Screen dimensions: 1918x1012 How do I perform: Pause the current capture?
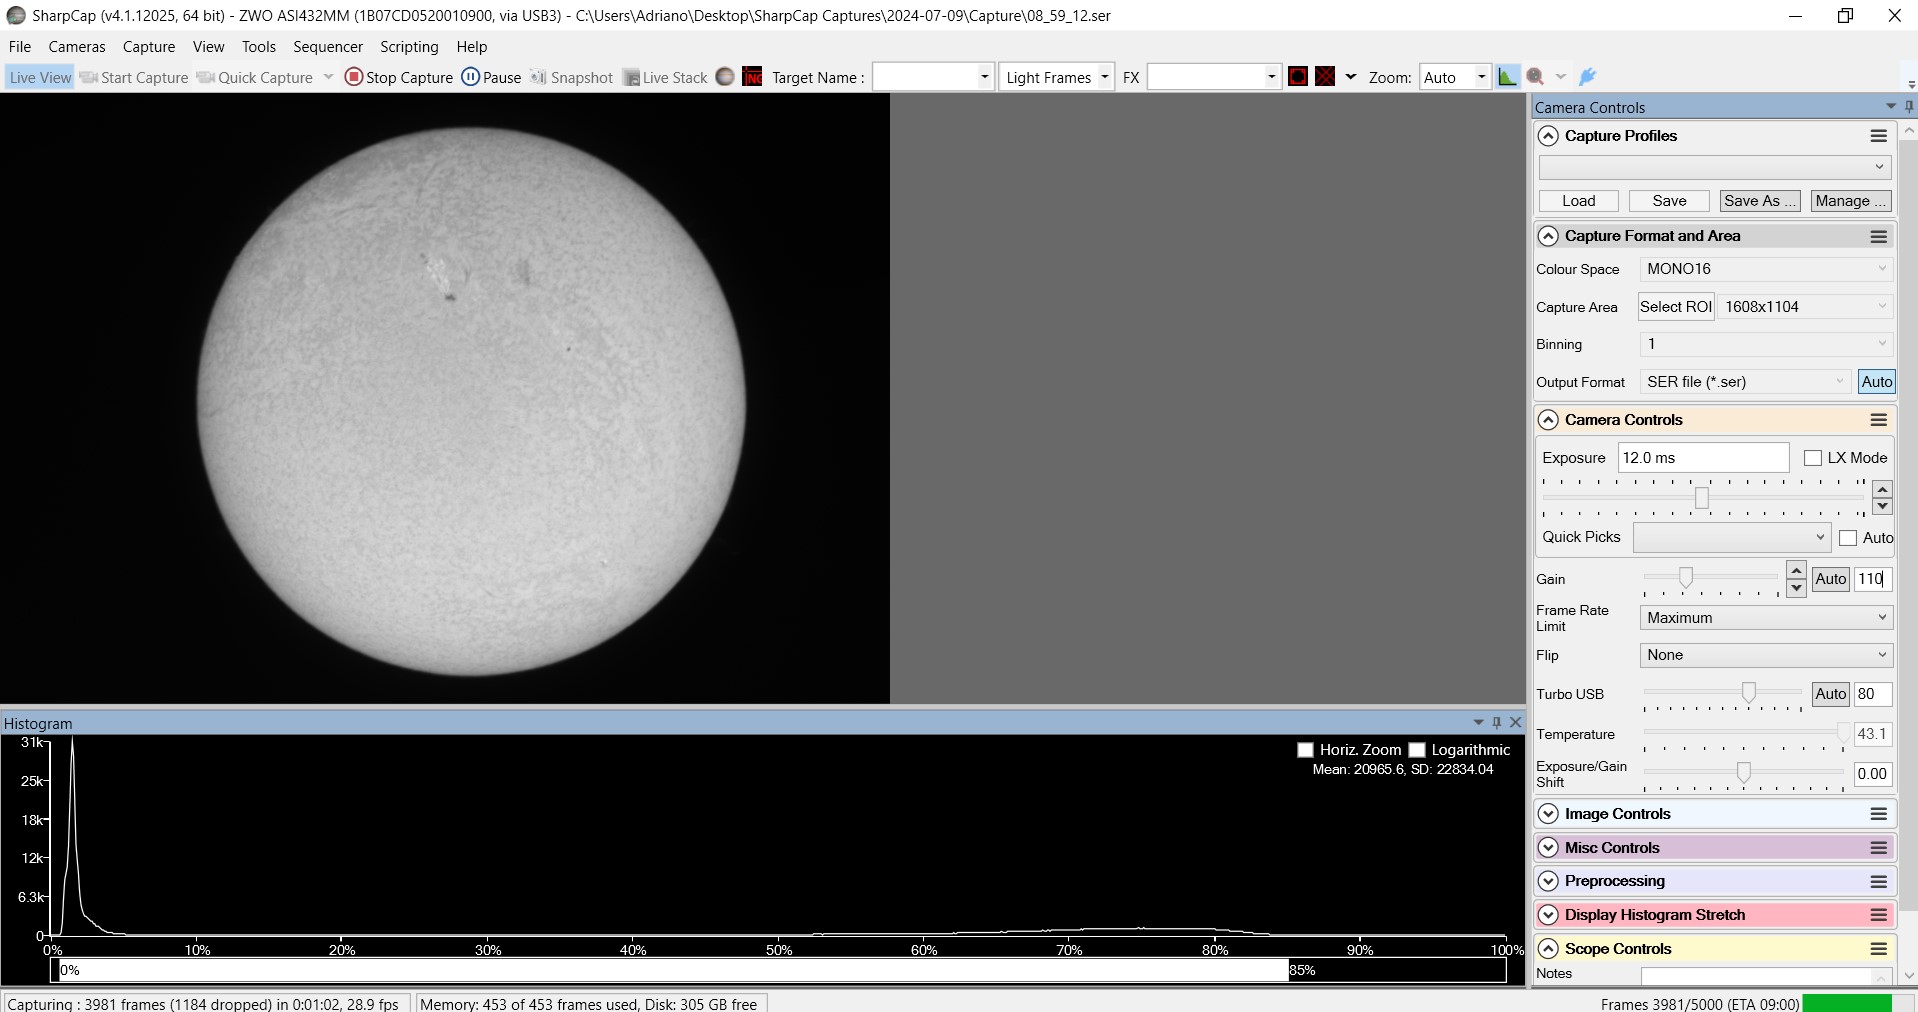coord(491,77)
